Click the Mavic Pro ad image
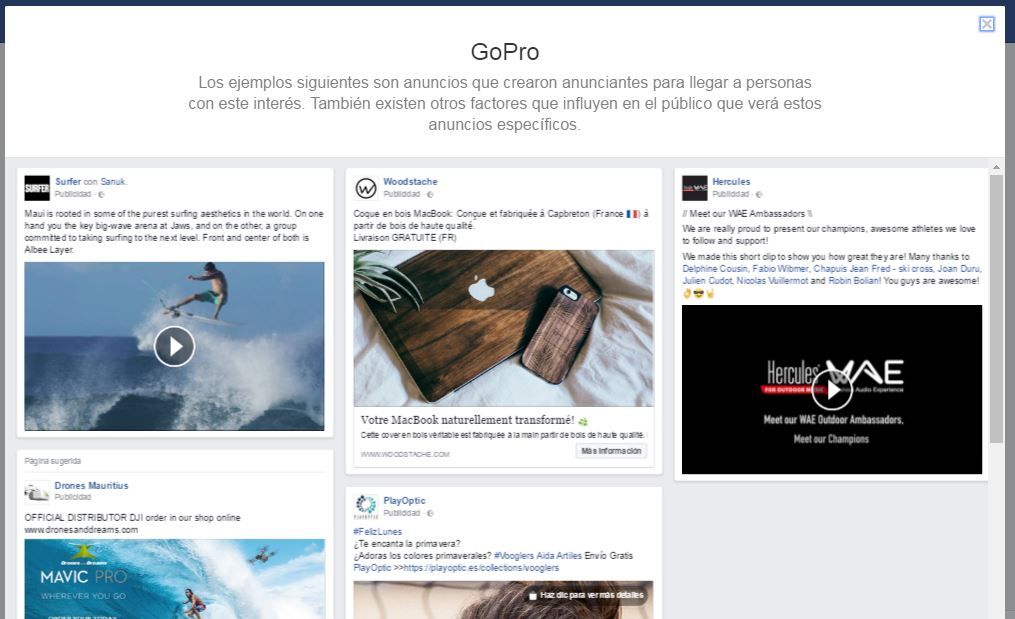Screen dimensions: 1015x619 (x=174, y=579)
